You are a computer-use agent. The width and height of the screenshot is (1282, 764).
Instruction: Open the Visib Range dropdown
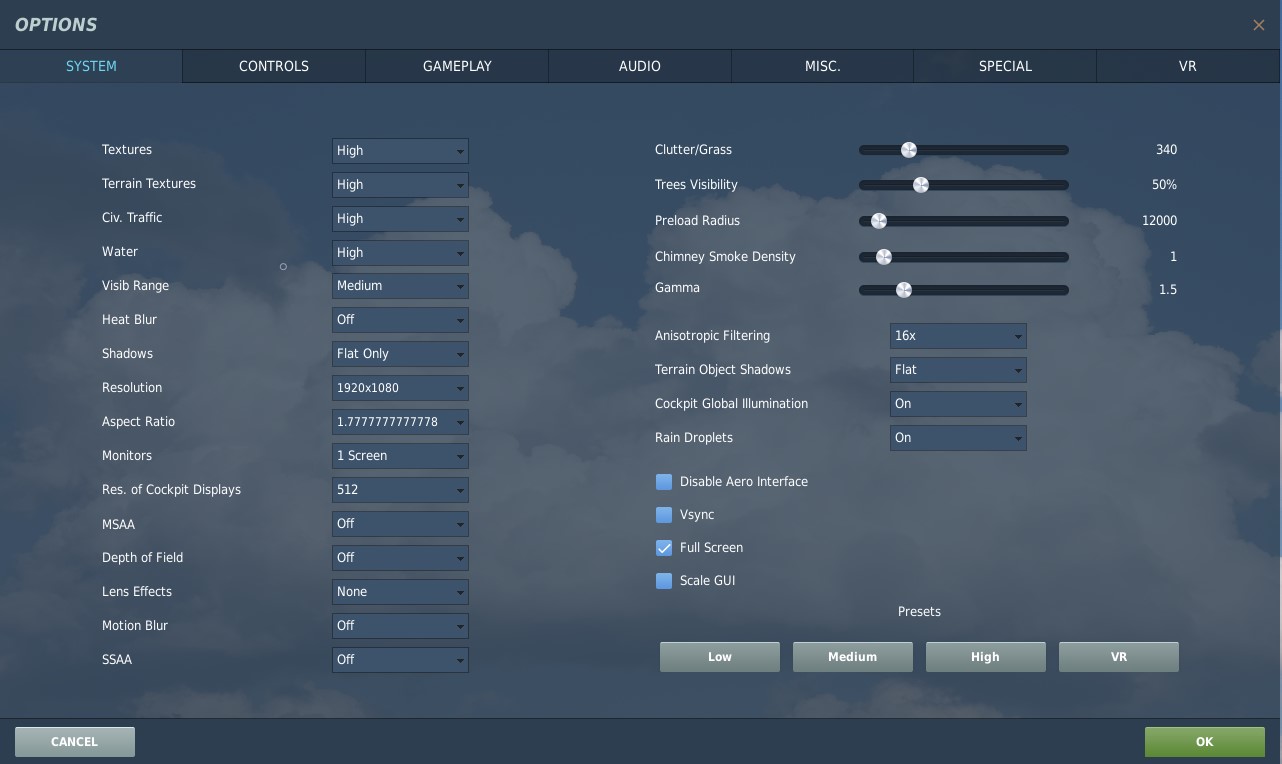(400, 286)
